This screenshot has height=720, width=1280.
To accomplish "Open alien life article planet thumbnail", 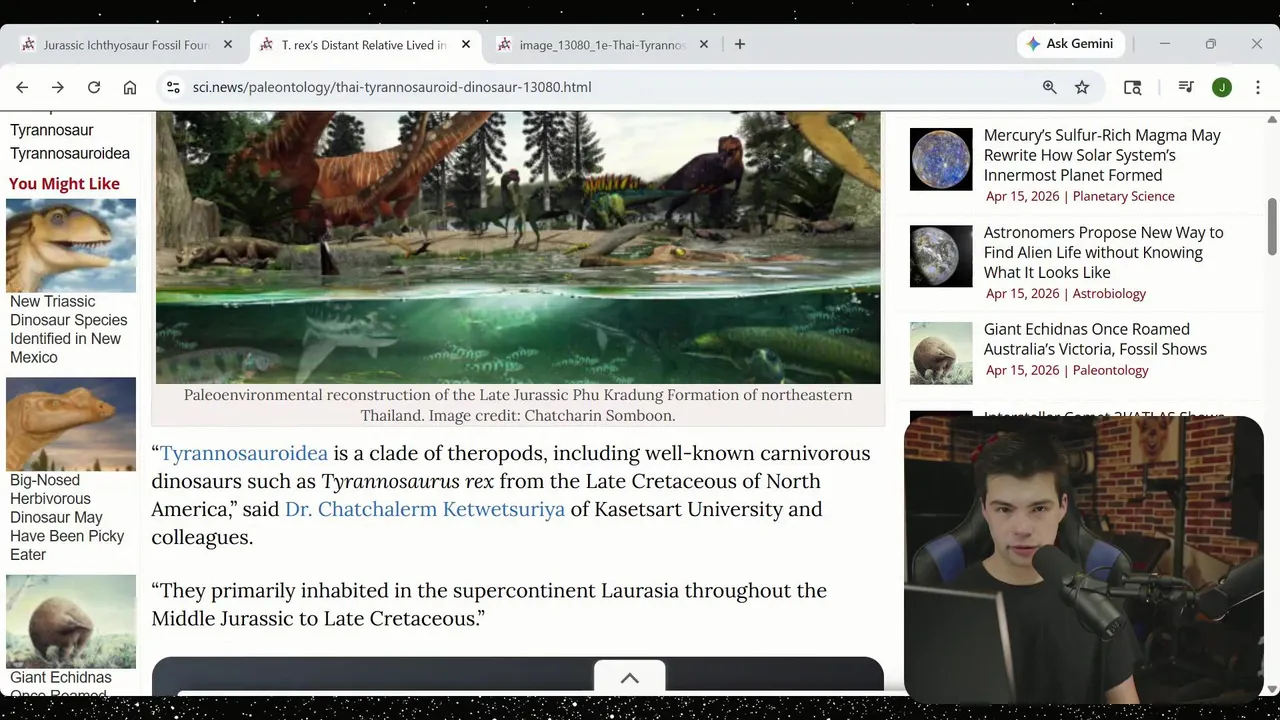I will tap(941, 256).
